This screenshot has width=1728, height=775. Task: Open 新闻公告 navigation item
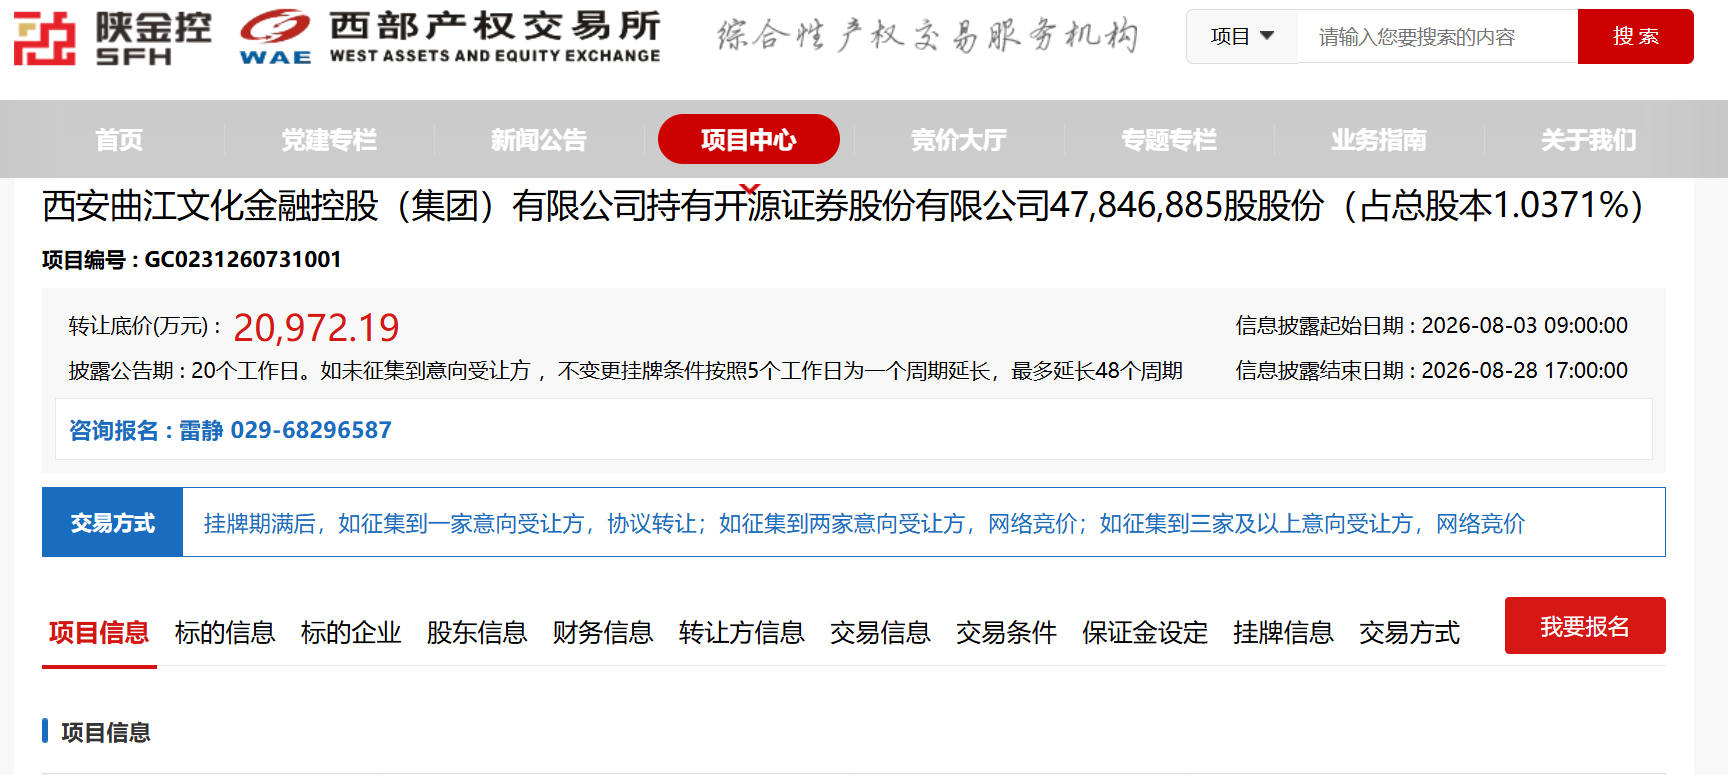tap(539, 140)
